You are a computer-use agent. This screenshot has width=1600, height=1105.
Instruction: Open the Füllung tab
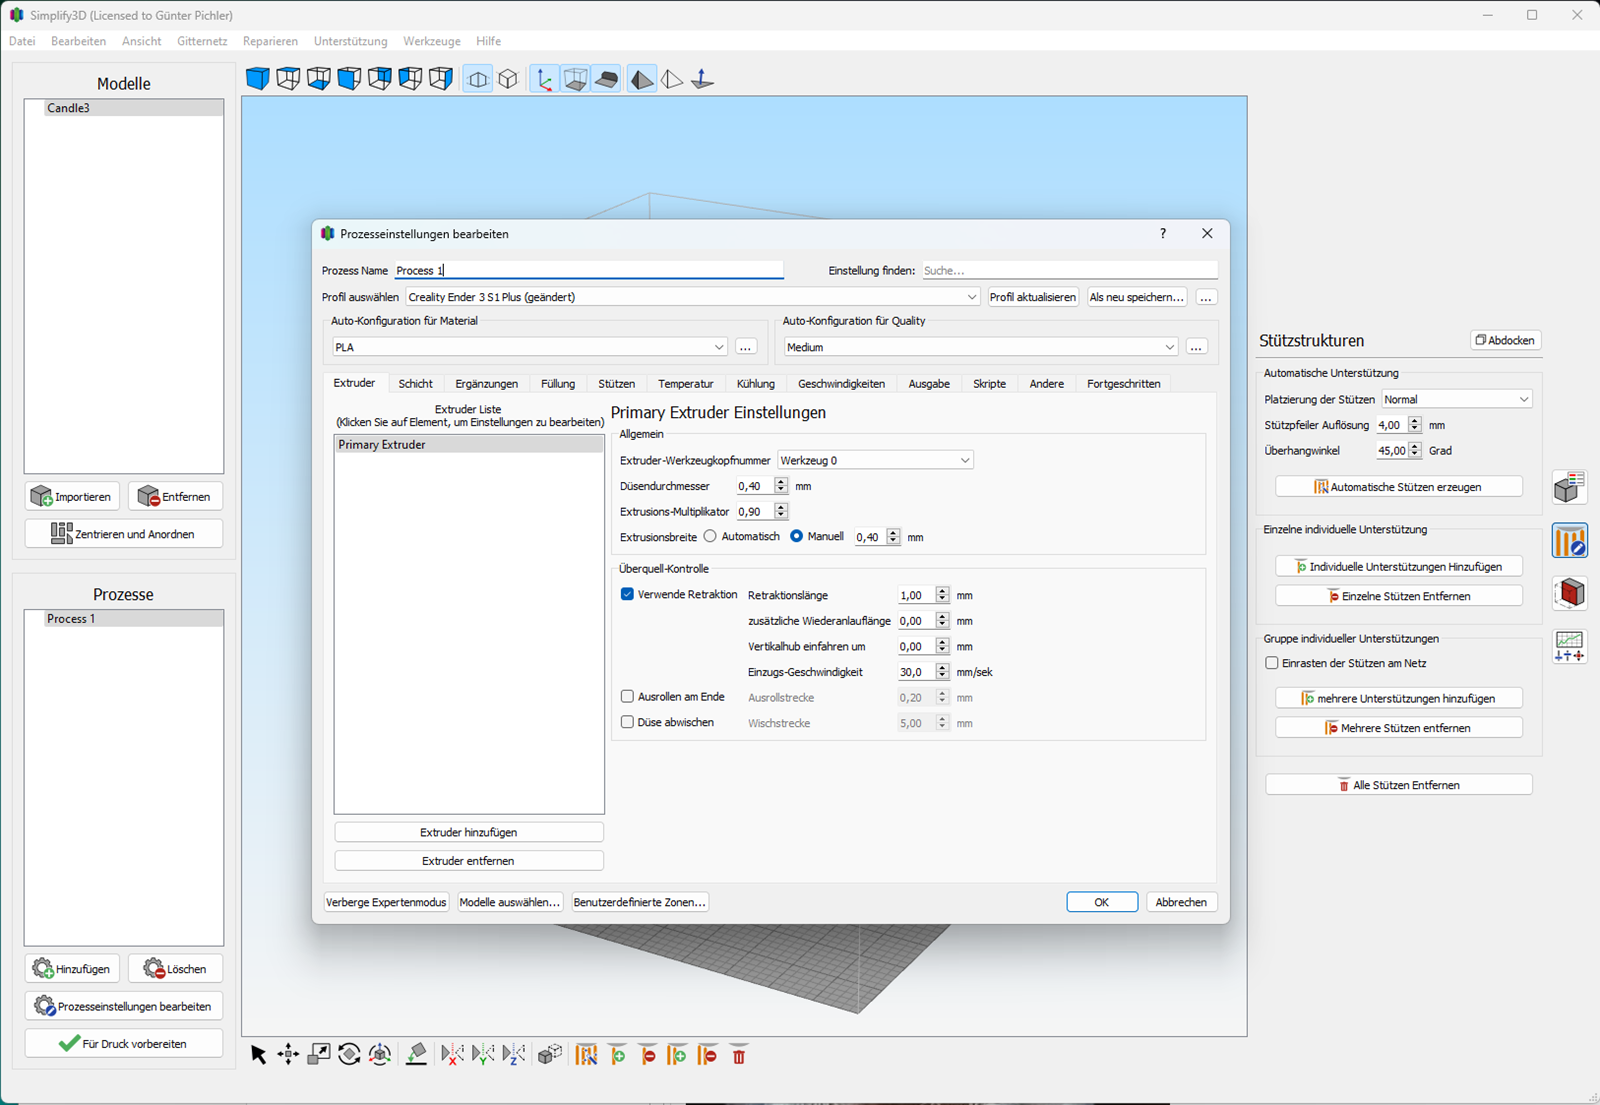point(558,384)
